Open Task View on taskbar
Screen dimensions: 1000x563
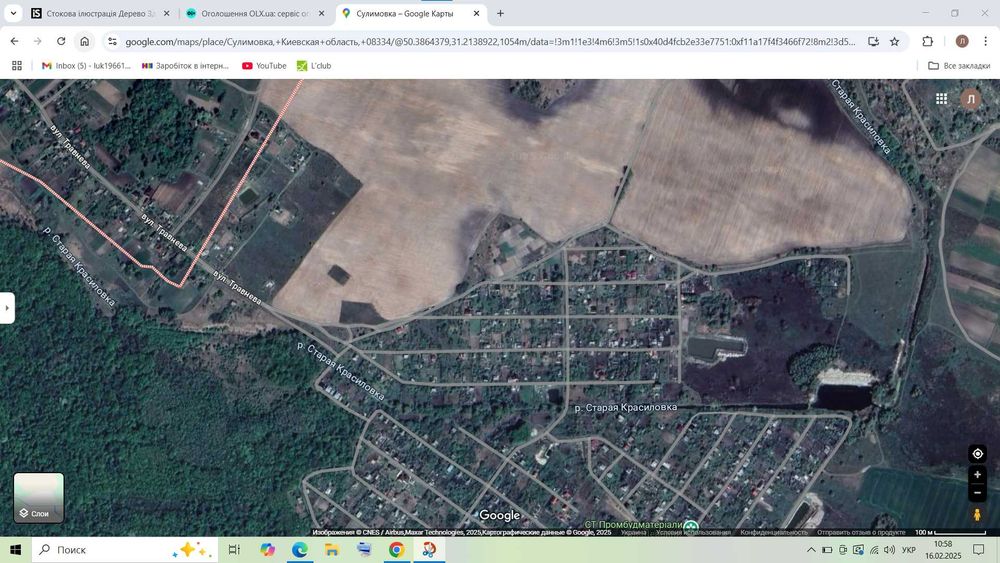[234, 550]
